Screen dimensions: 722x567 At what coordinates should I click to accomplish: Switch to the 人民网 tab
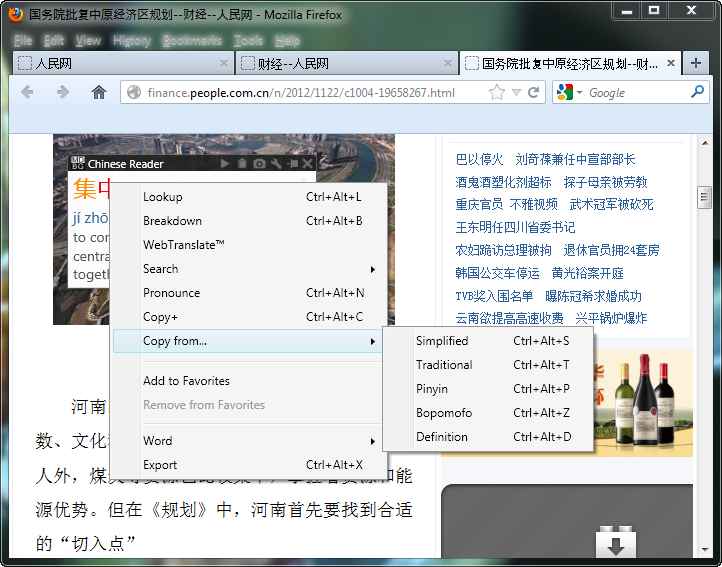click(x=122, y=63)
